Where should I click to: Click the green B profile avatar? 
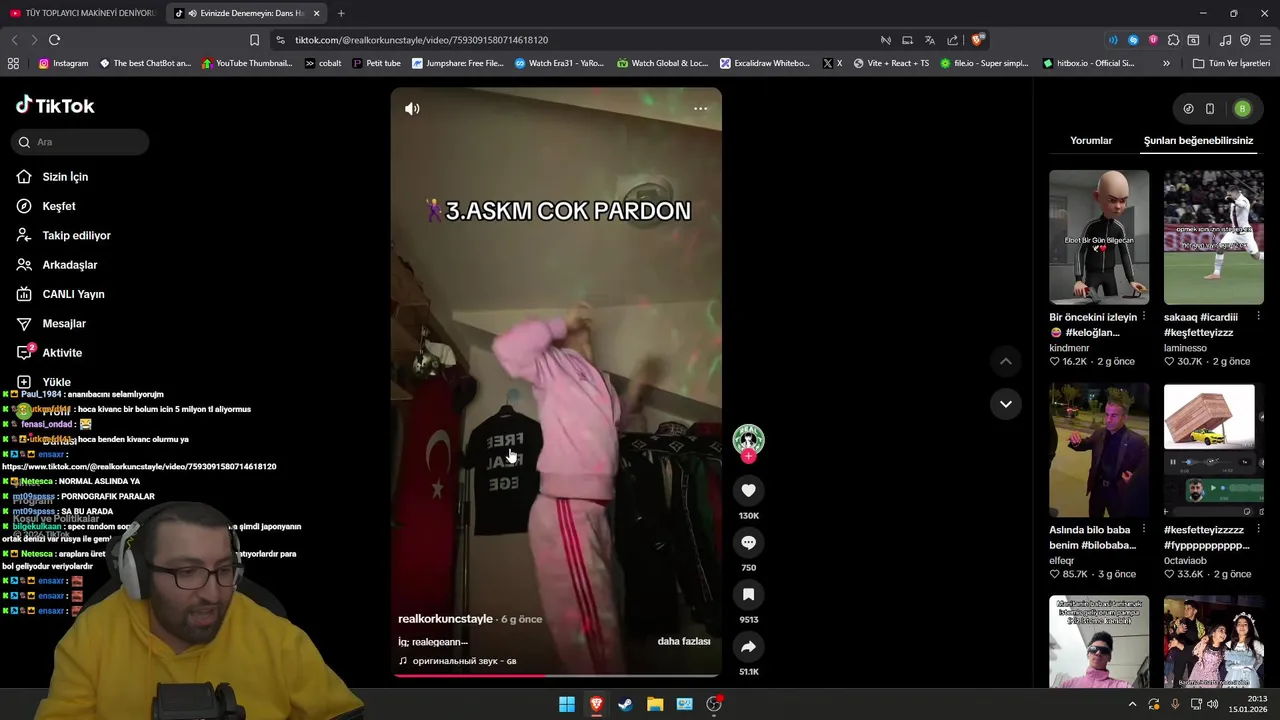(x=1242, y=109)
